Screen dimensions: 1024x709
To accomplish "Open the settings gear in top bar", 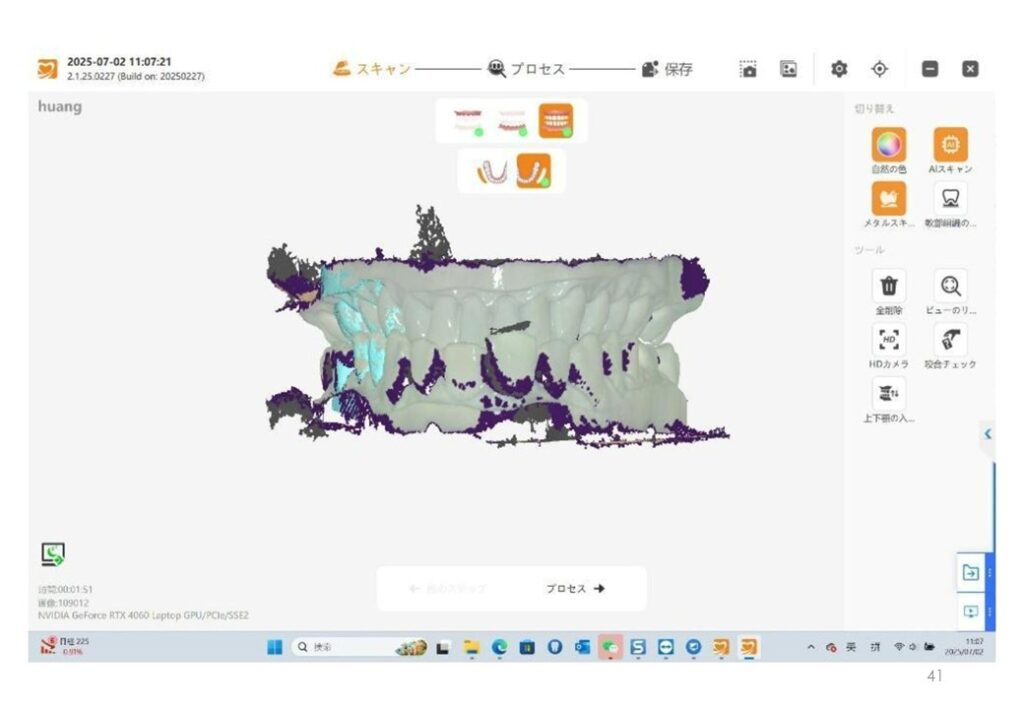I will click(x=839, y=69).
